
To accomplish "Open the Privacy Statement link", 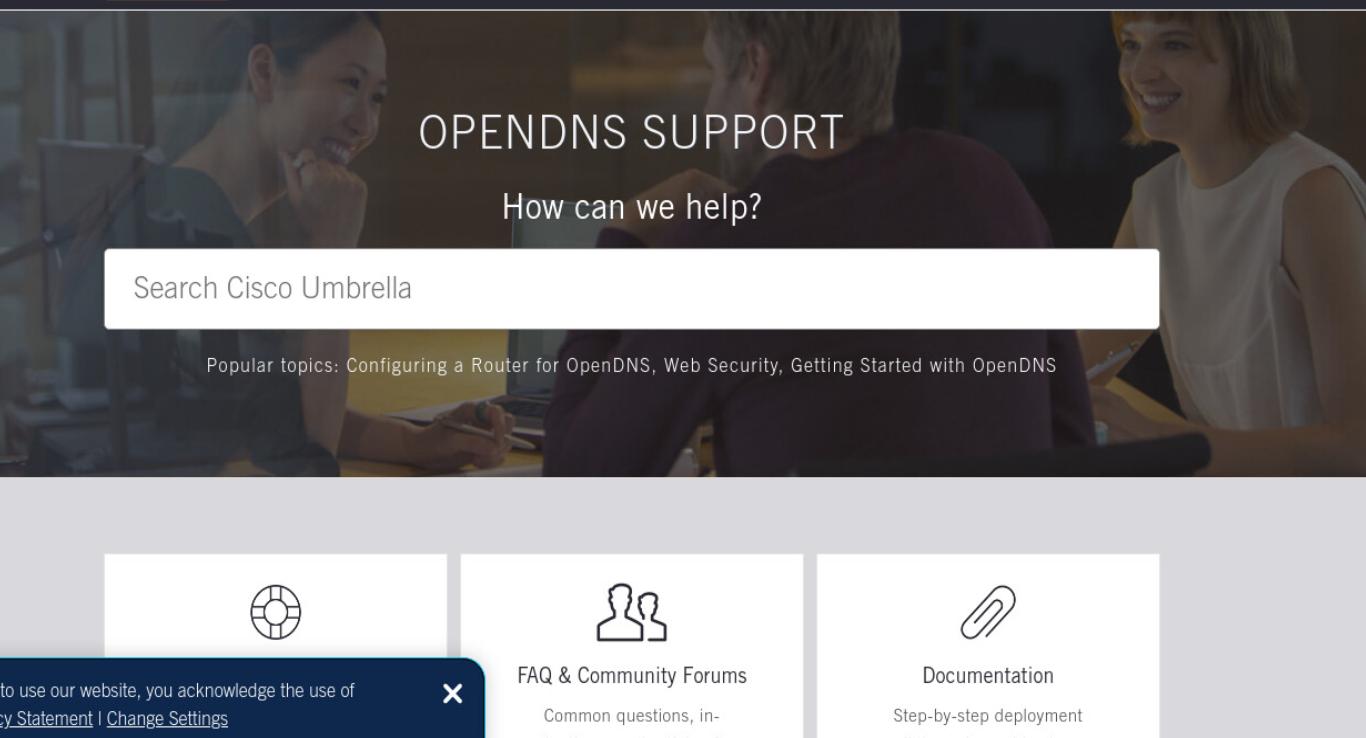I will coord(46,719).
